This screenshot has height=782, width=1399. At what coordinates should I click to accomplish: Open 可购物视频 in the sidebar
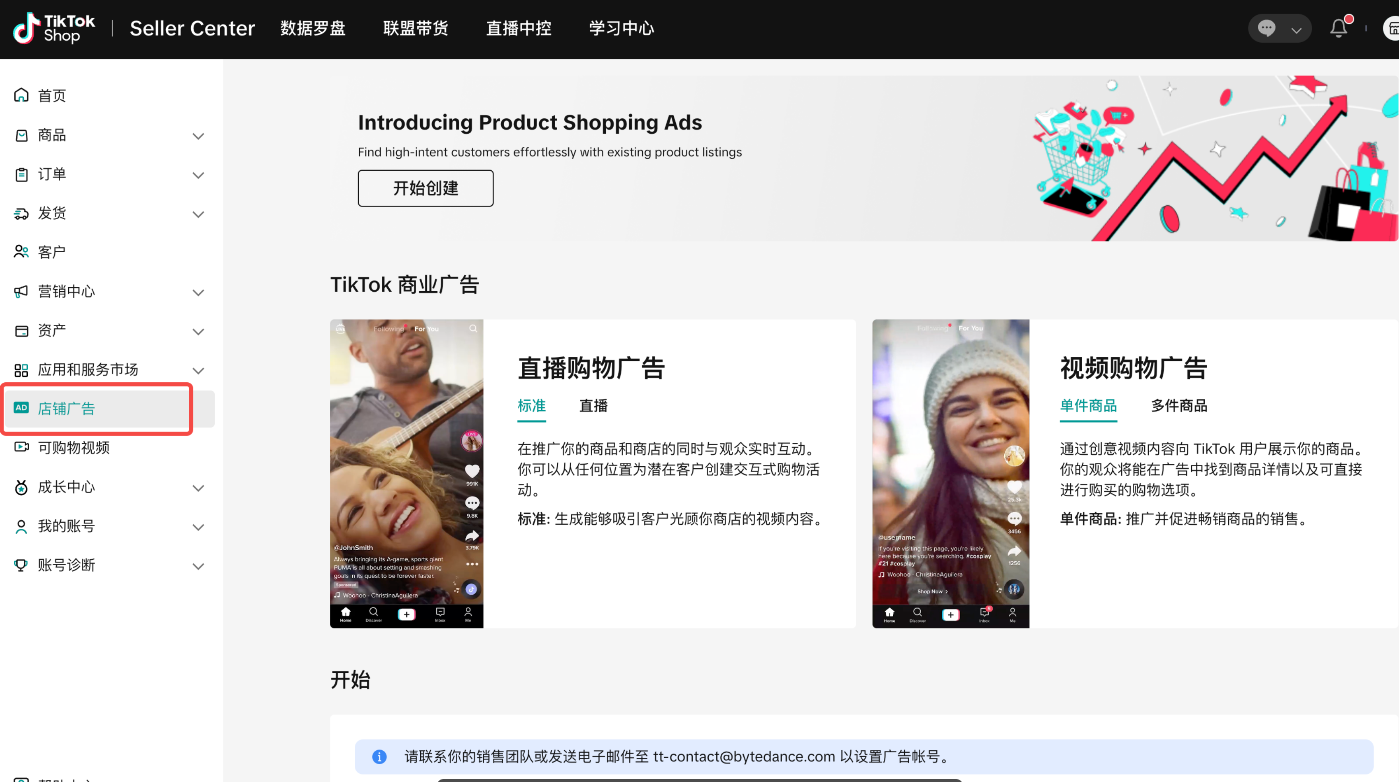click(x=74, y=447)
